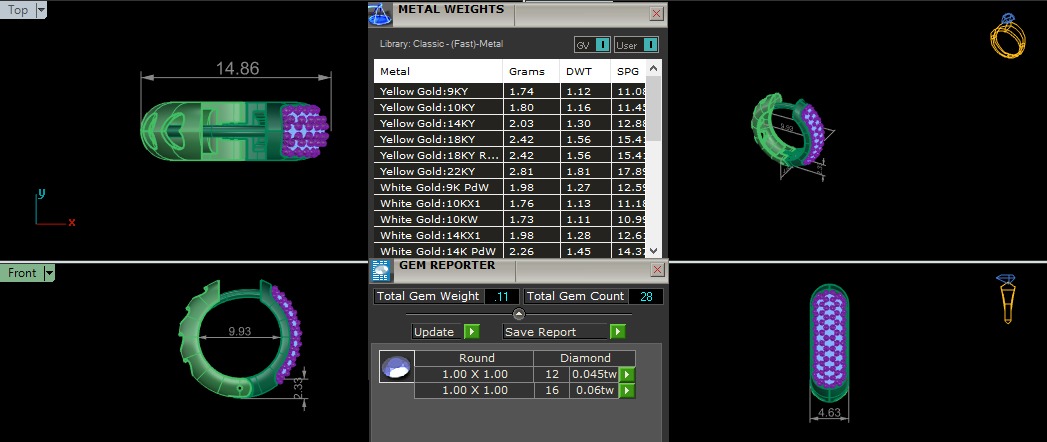Image resolution: width=1047 pixels, height=442 pixels.
Task: Click the gem quantity cell showing 12
Action: [x=552, y=375]
